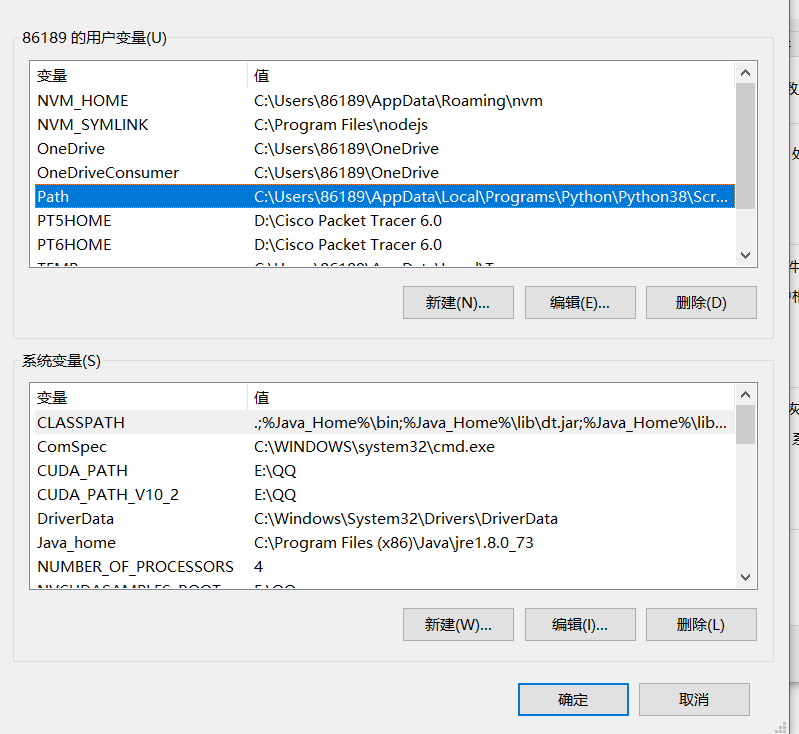The height and width of the screenshot is (734, 799).
Task: Click 编辑(E)... for user variables
Action: pos(580,302)
